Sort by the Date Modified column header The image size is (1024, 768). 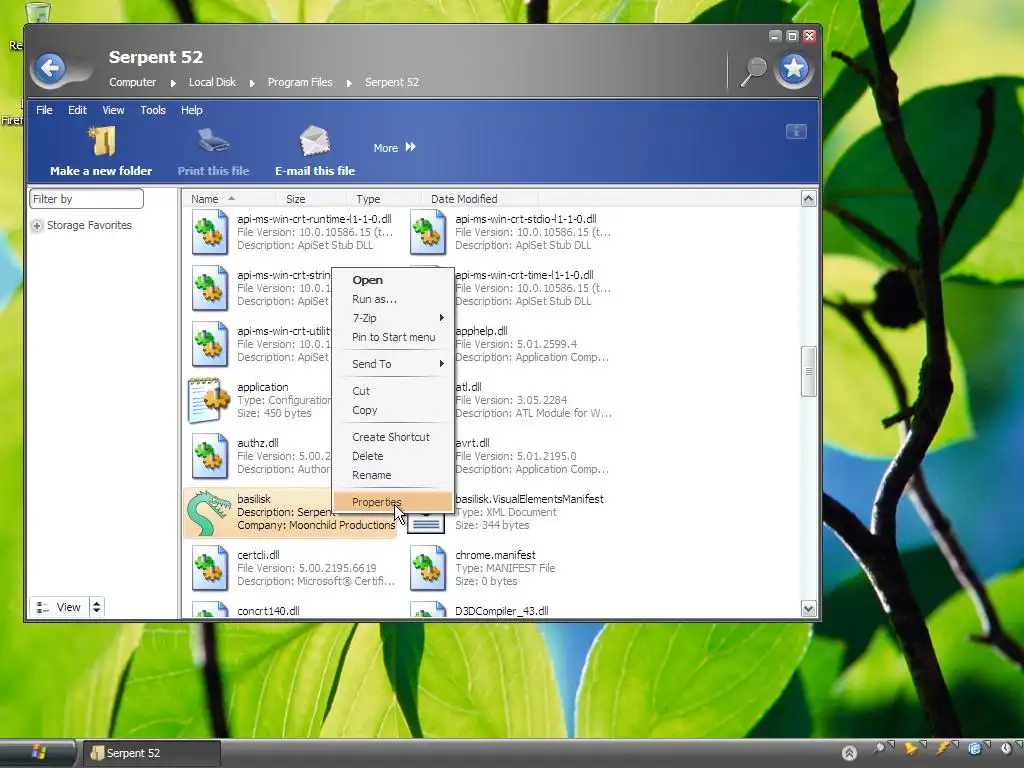(x=480, y=199)
